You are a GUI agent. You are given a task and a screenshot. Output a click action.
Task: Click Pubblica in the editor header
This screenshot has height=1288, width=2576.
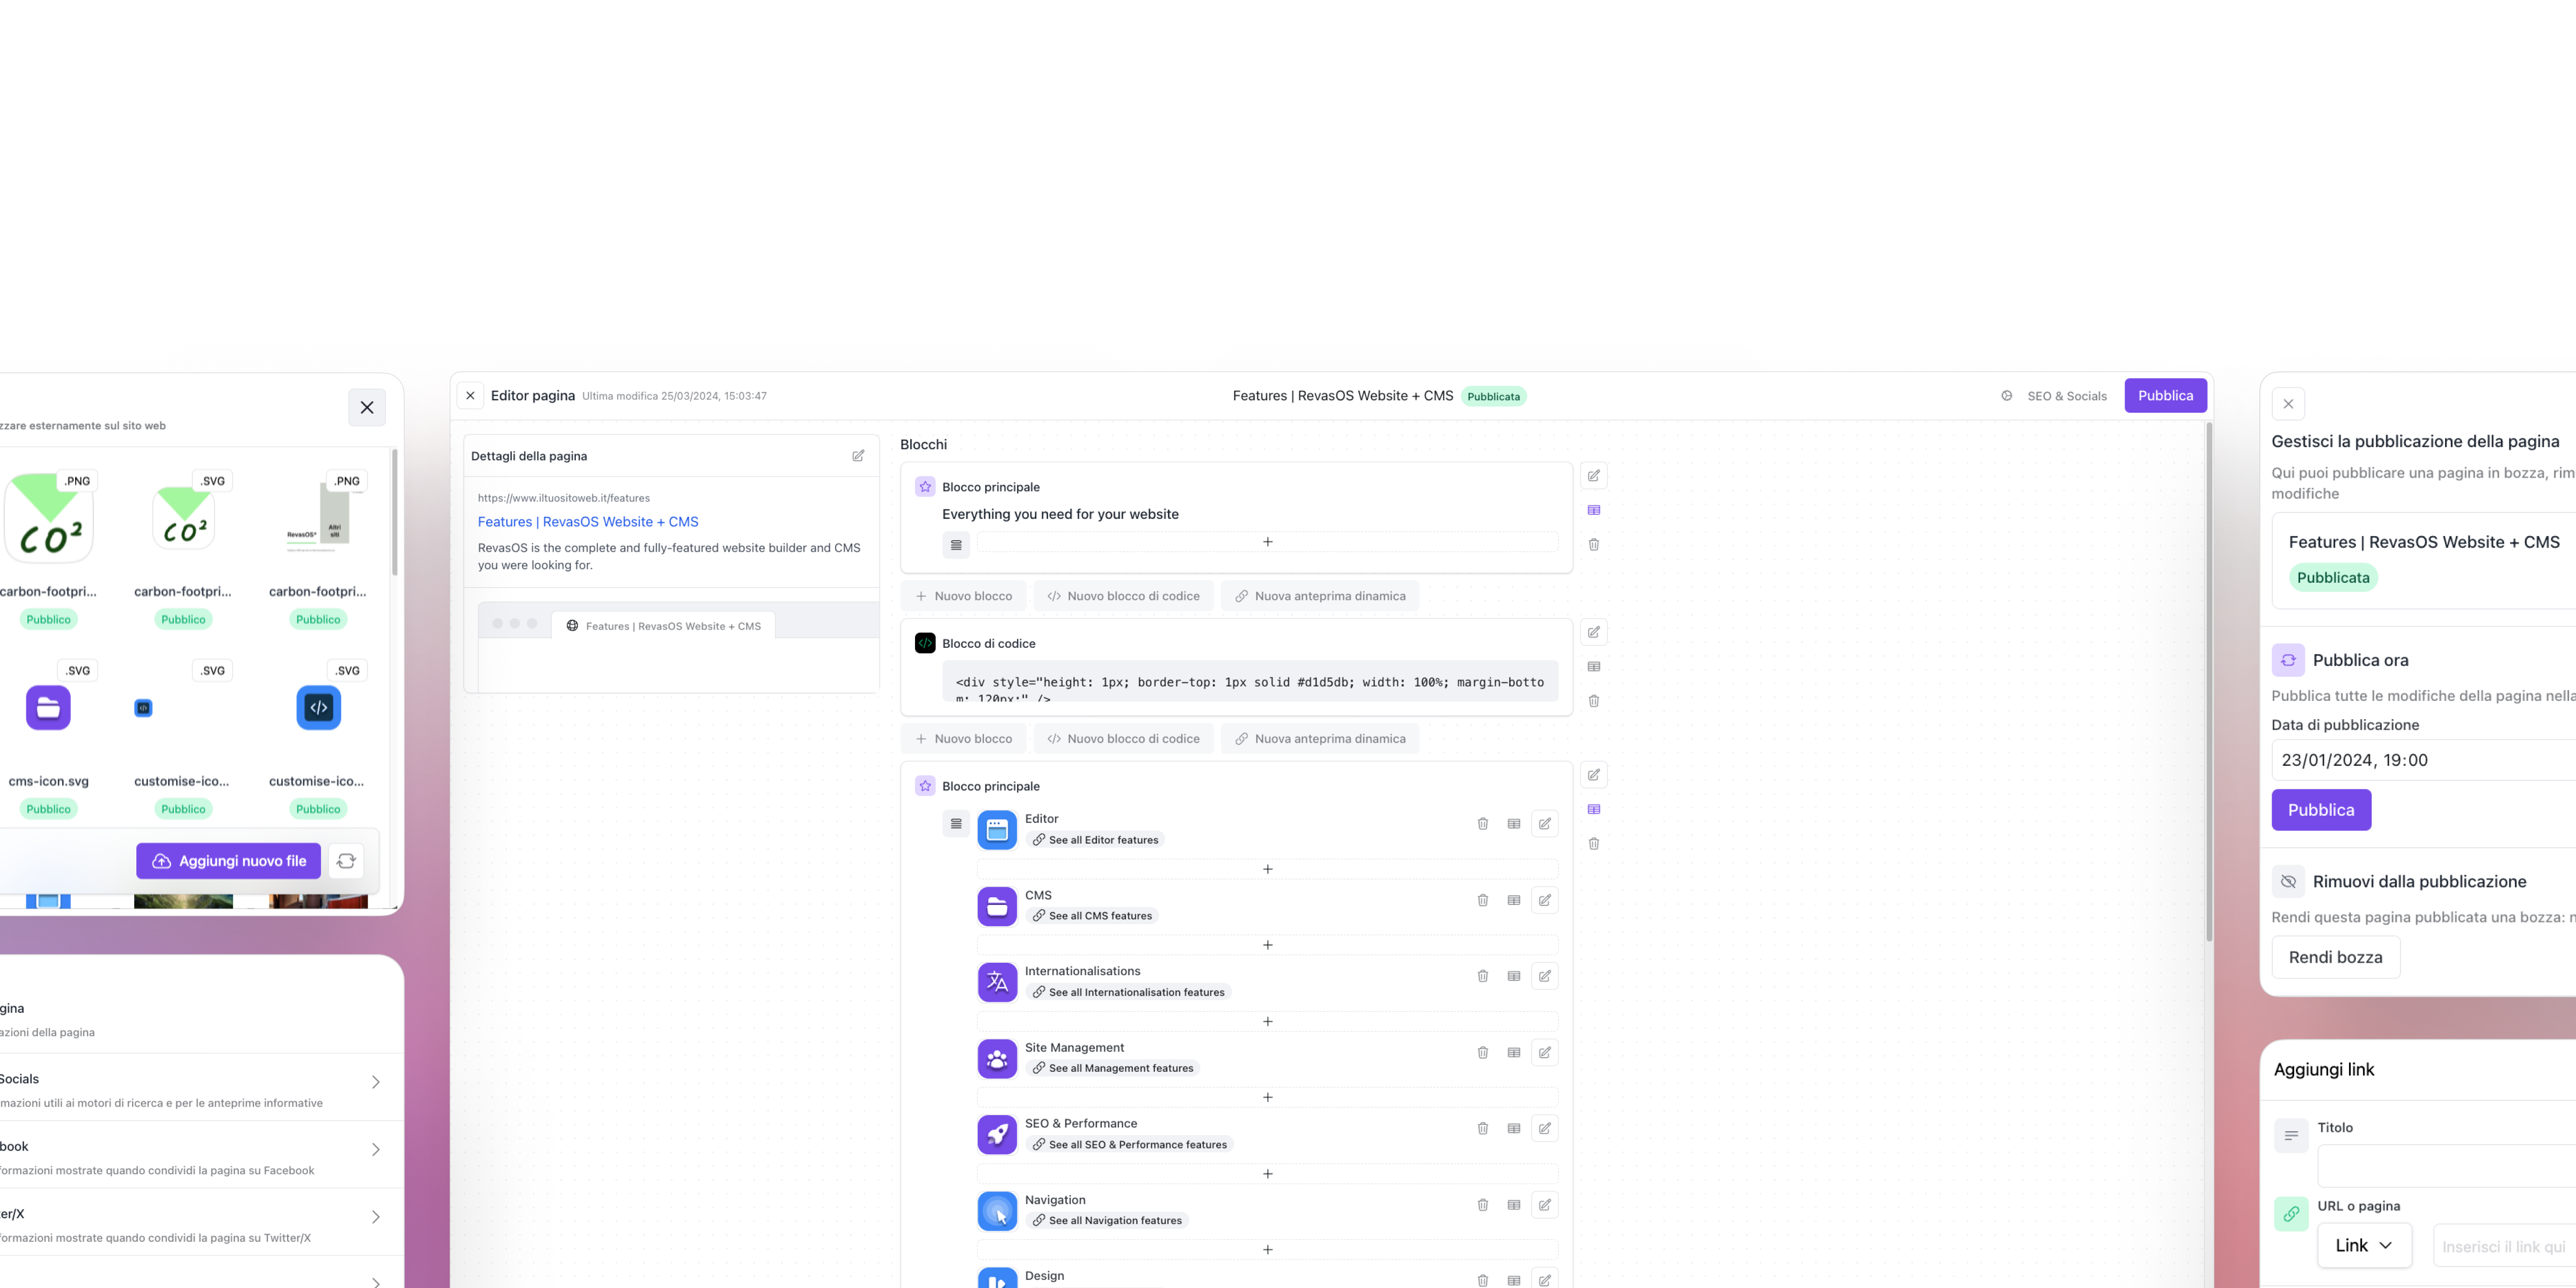click(x=2166, y=396)
